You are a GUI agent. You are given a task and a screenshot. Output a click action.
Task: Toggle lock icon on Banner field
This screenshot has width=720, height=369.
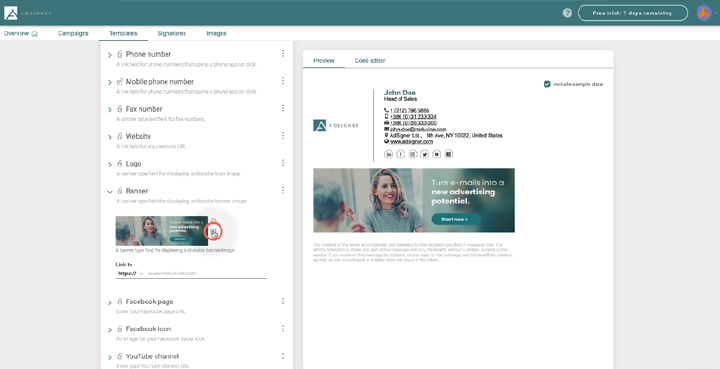[120, 190]
